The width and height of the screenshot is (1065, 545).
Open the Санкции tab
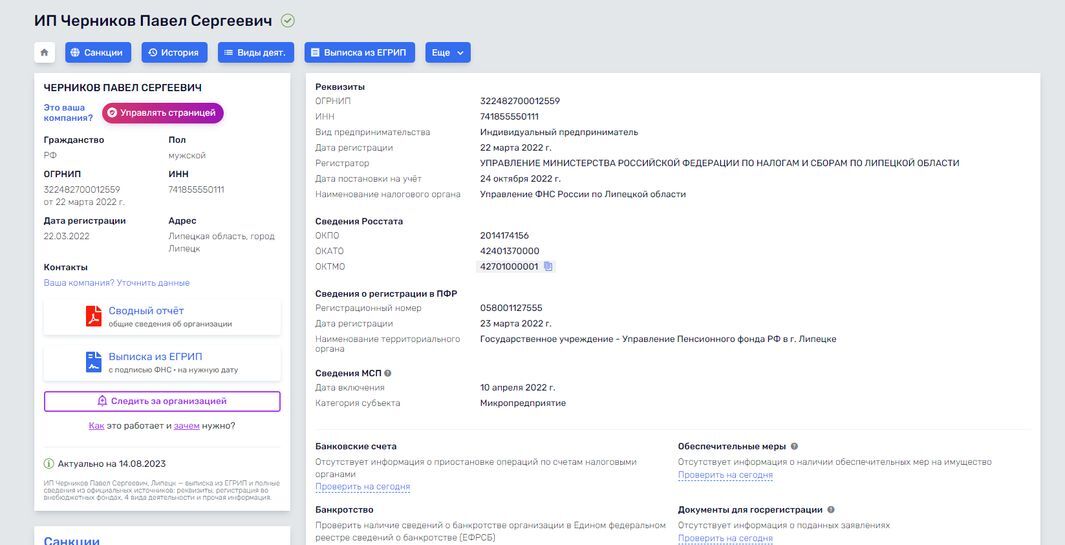point(98,53)
